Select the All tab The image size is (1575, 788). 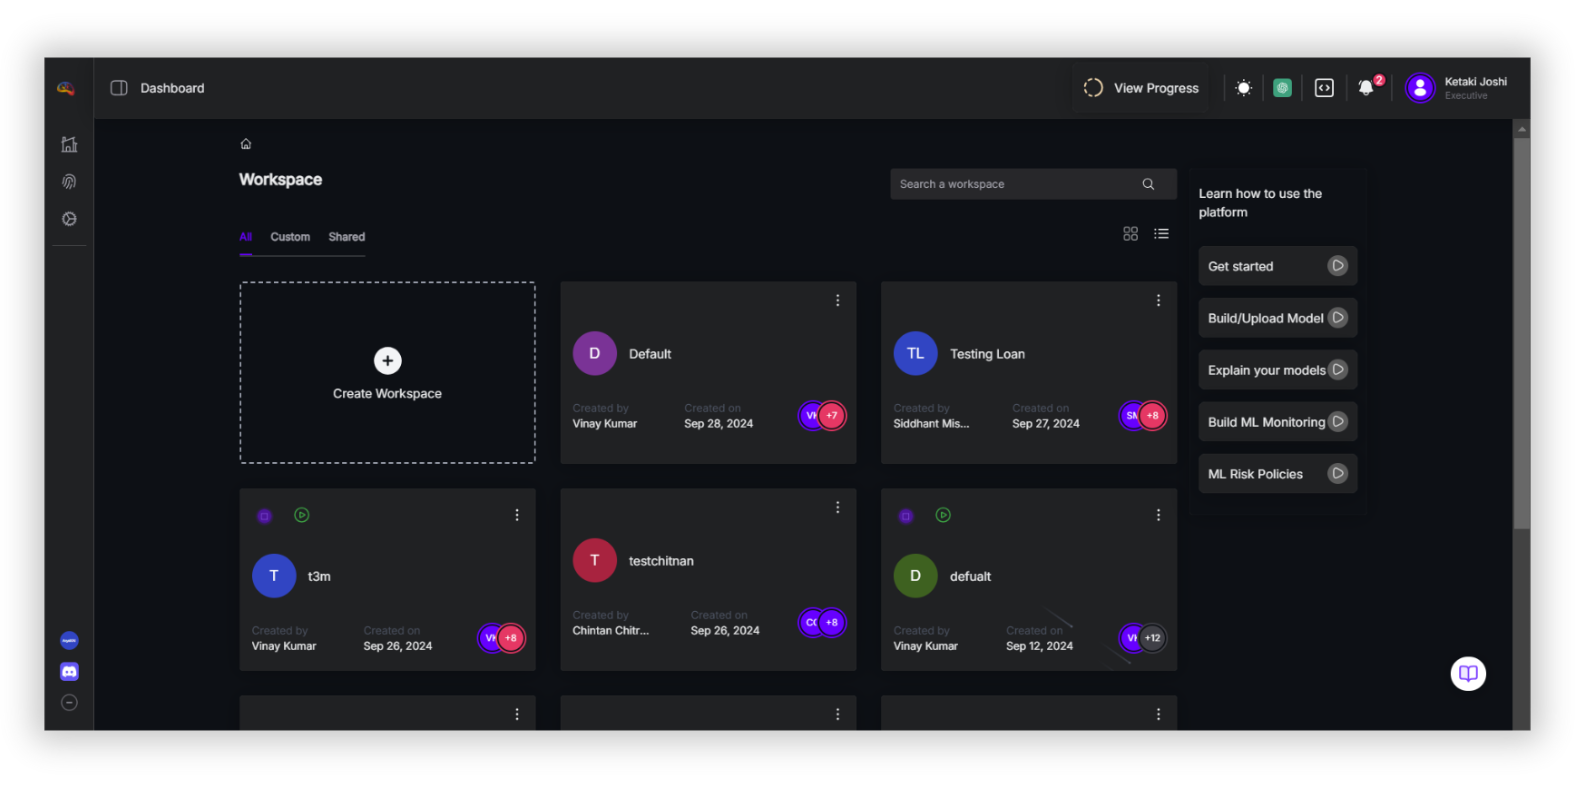[245, 237]
